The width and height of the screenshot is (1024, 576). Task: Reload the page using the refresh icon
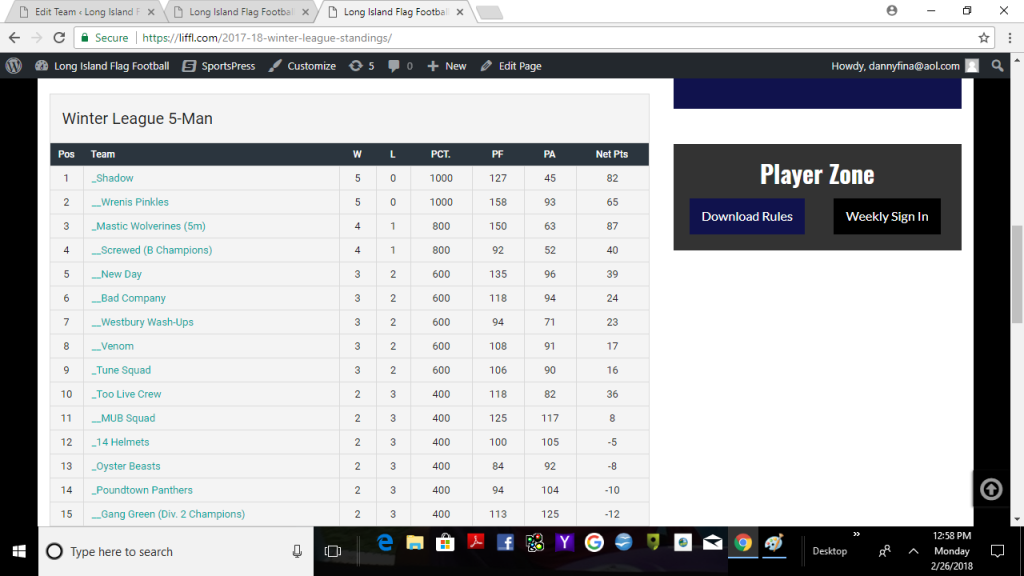pyautogui.click(x=59, y=38)
